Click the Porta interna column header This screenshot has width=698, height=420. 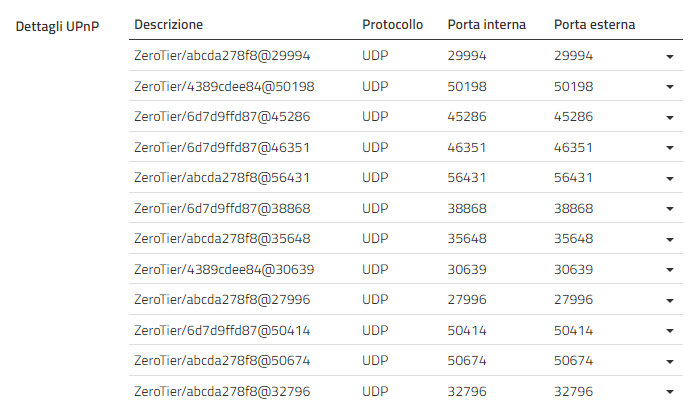(487, 24)
